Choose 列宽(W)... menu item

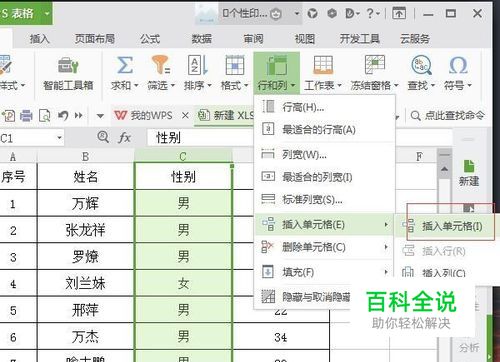tap(324, 154)
